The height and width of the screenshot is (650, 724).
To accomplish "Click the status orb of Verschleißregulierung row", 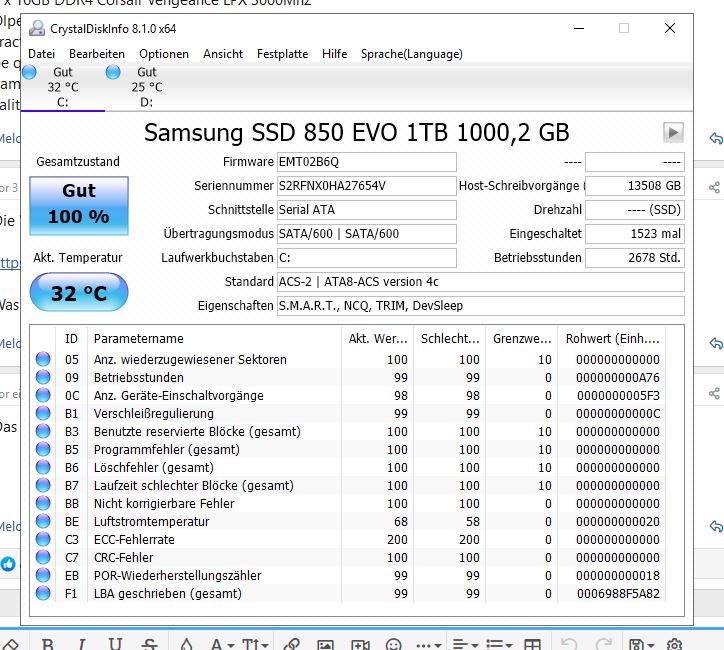I will (x=43, y=413).
